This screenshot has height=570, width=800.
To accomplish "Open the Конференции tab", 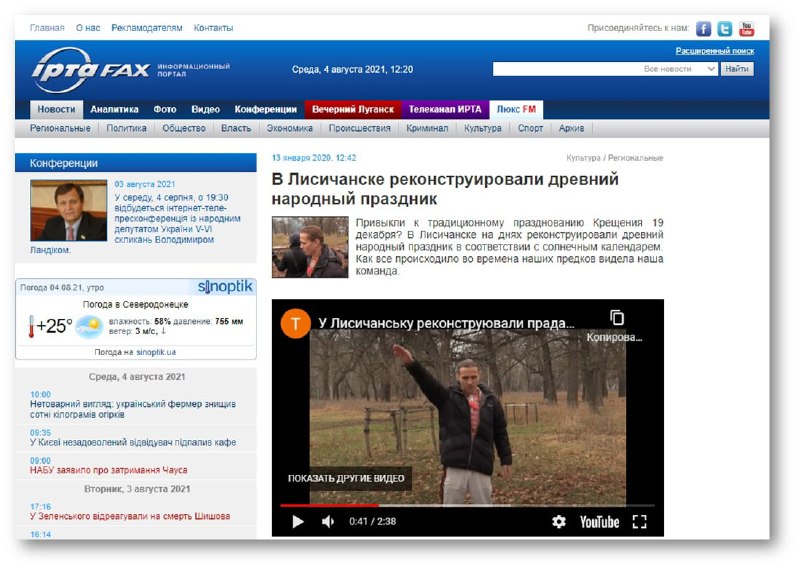I will (265, 110).
